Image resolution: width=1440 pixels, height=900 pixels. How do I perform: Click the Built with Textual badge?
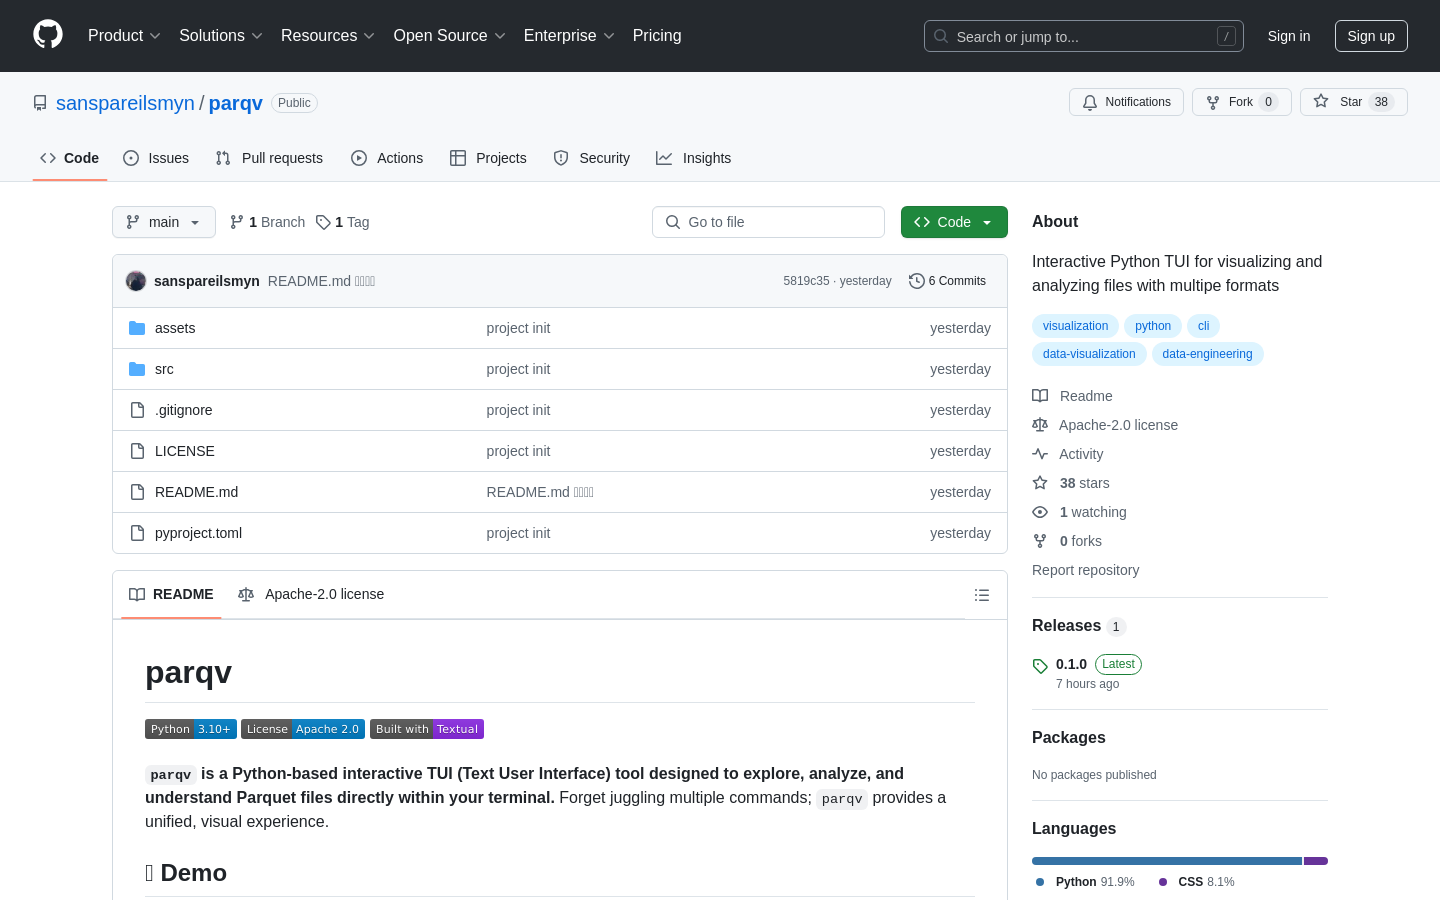(x=427, y=729)
